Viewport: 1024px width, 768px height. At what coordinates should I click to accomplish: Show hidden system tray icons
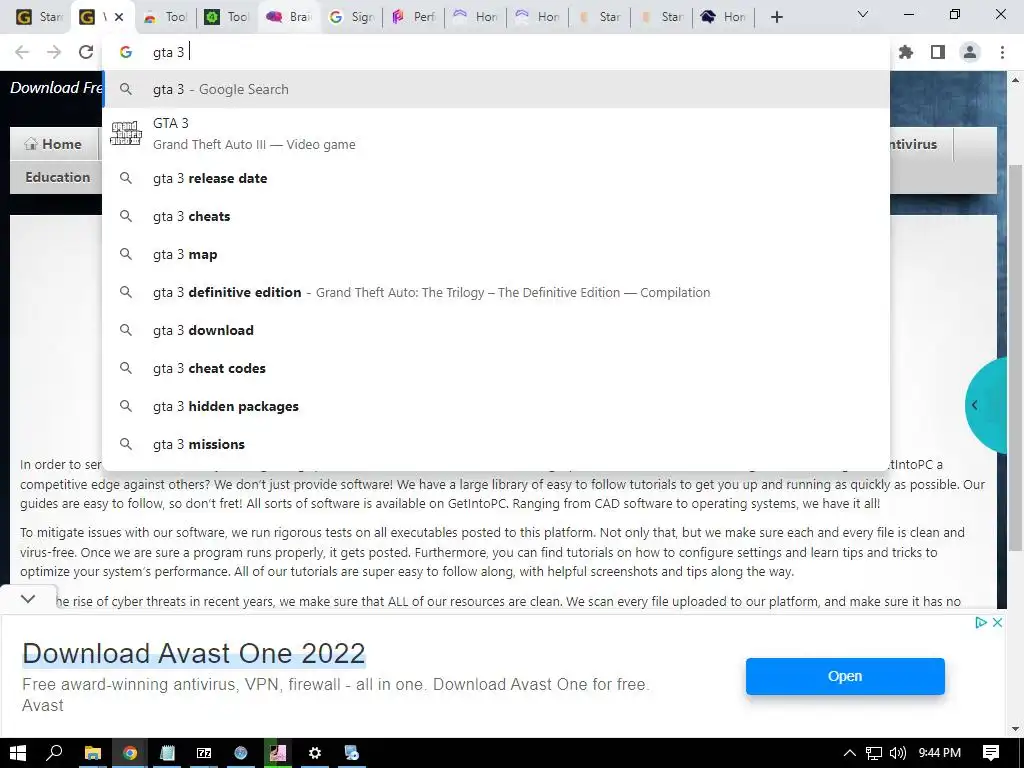[849, 753]
